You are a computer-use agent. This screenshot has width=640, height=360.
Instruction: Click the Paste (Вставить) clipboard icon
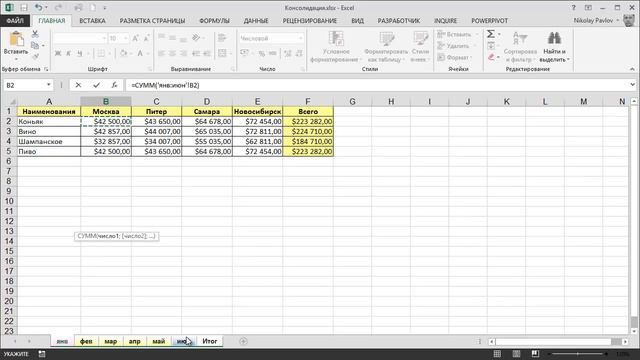[x=16, y=39]
